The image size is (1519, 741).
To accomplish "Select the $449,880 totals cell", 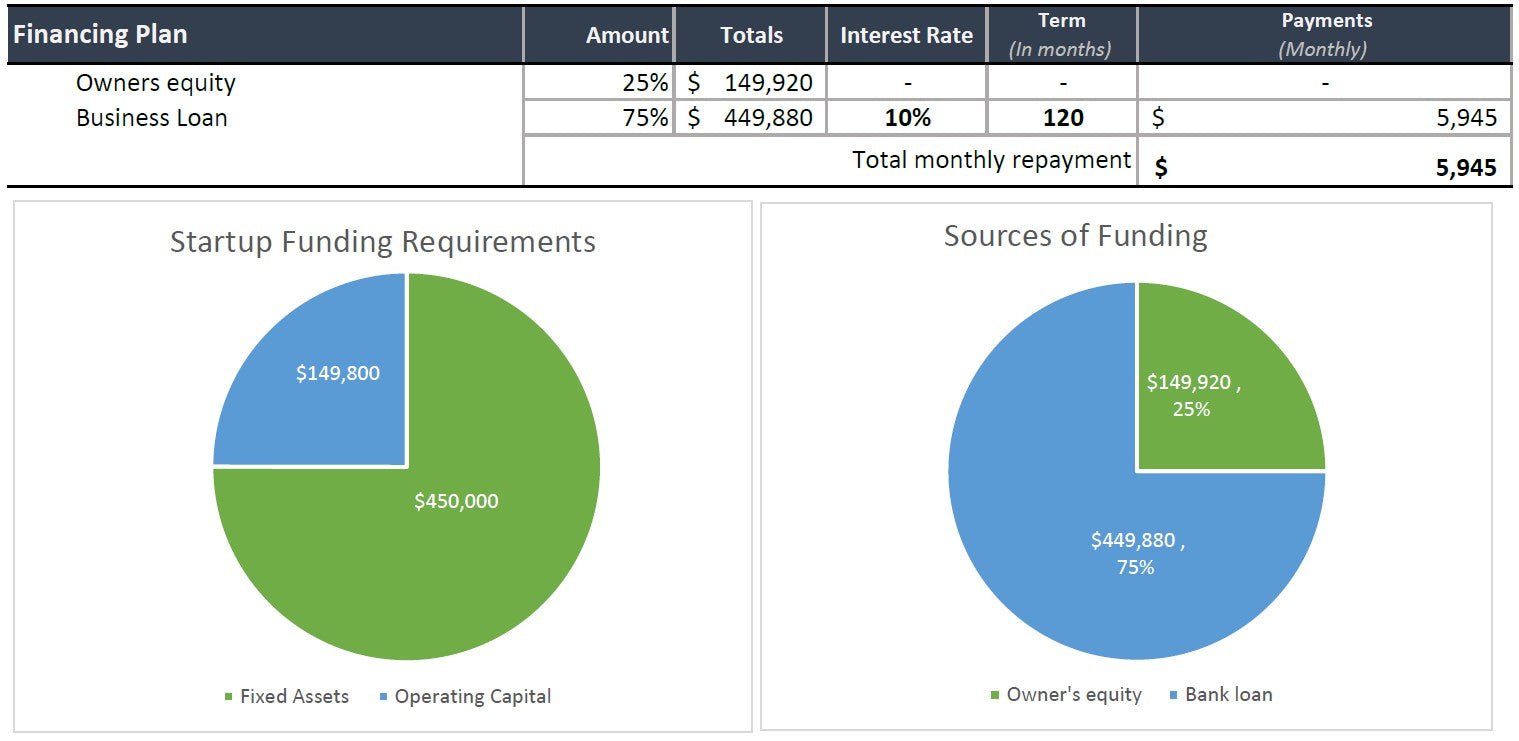I will tap(751, 118).
